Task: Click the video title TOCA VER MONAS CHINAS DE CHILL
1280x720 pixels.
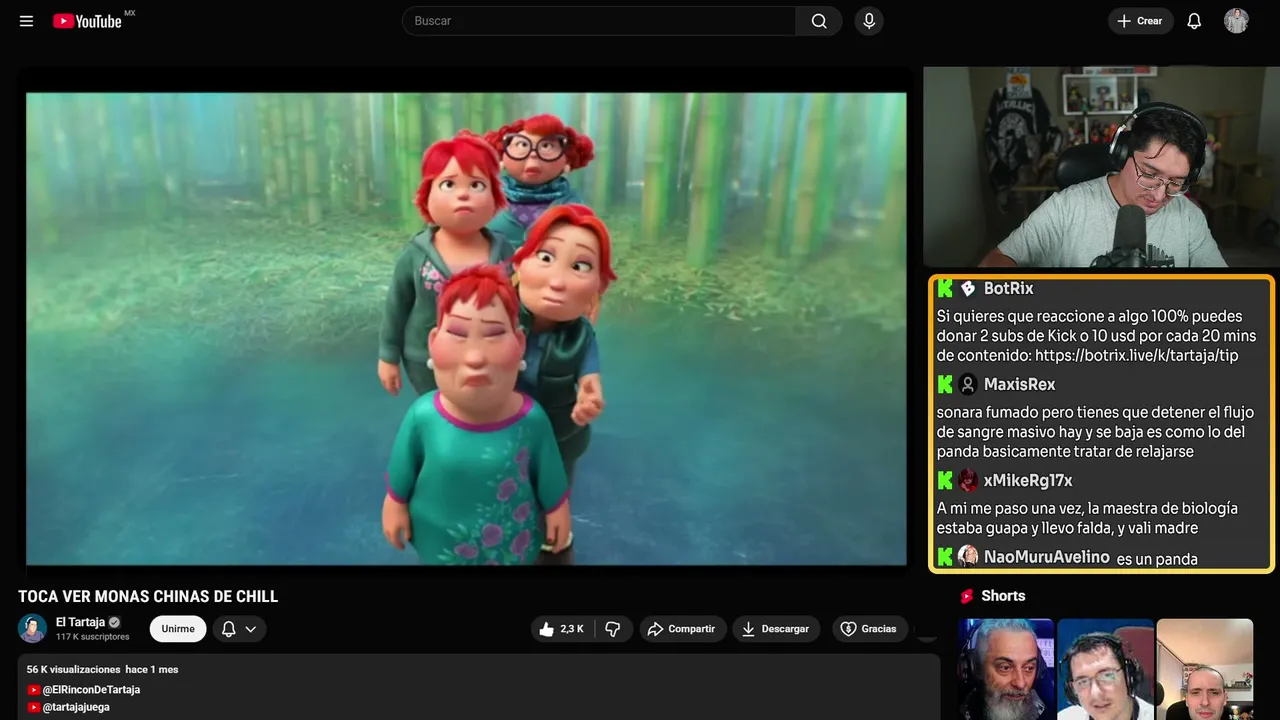Action: (148, 597)
